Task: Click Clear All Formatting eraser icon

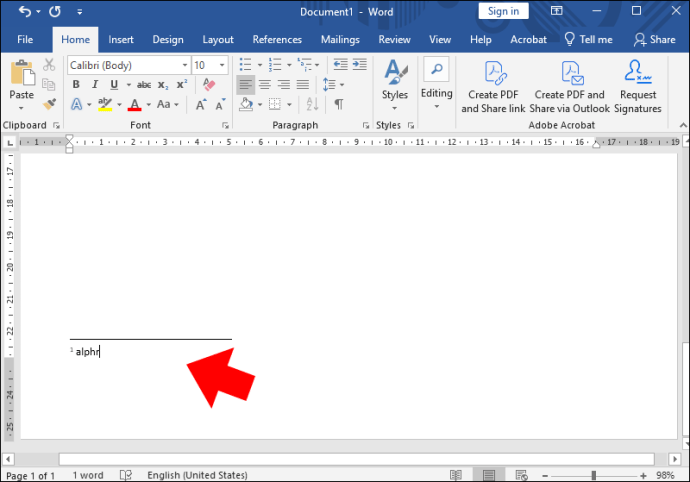Action: point(209,84)
